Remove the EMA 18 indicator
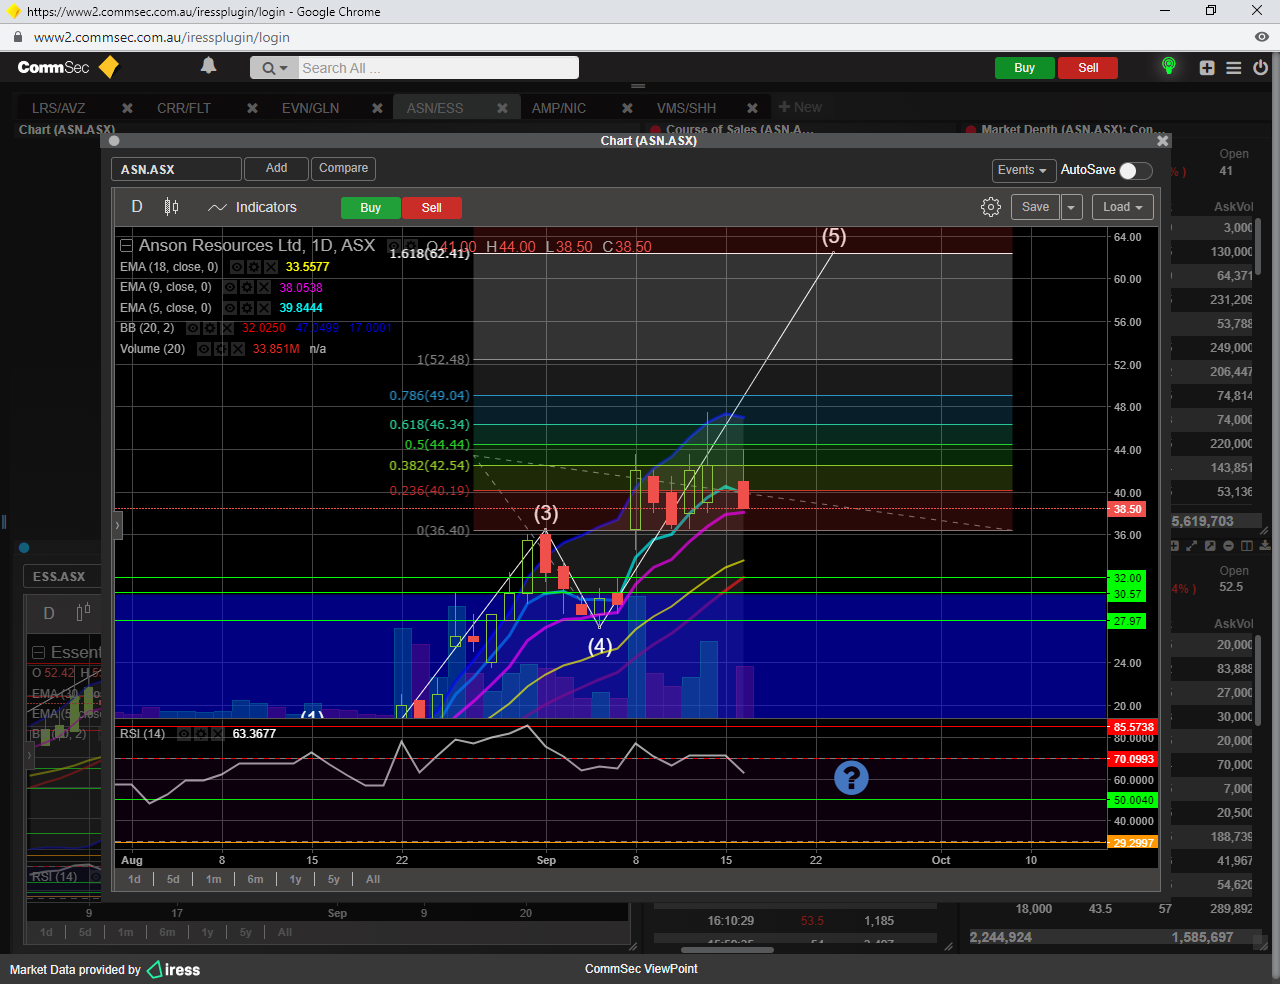The height and width of the screenshot is (984, 1280). (x=269, y=267)
